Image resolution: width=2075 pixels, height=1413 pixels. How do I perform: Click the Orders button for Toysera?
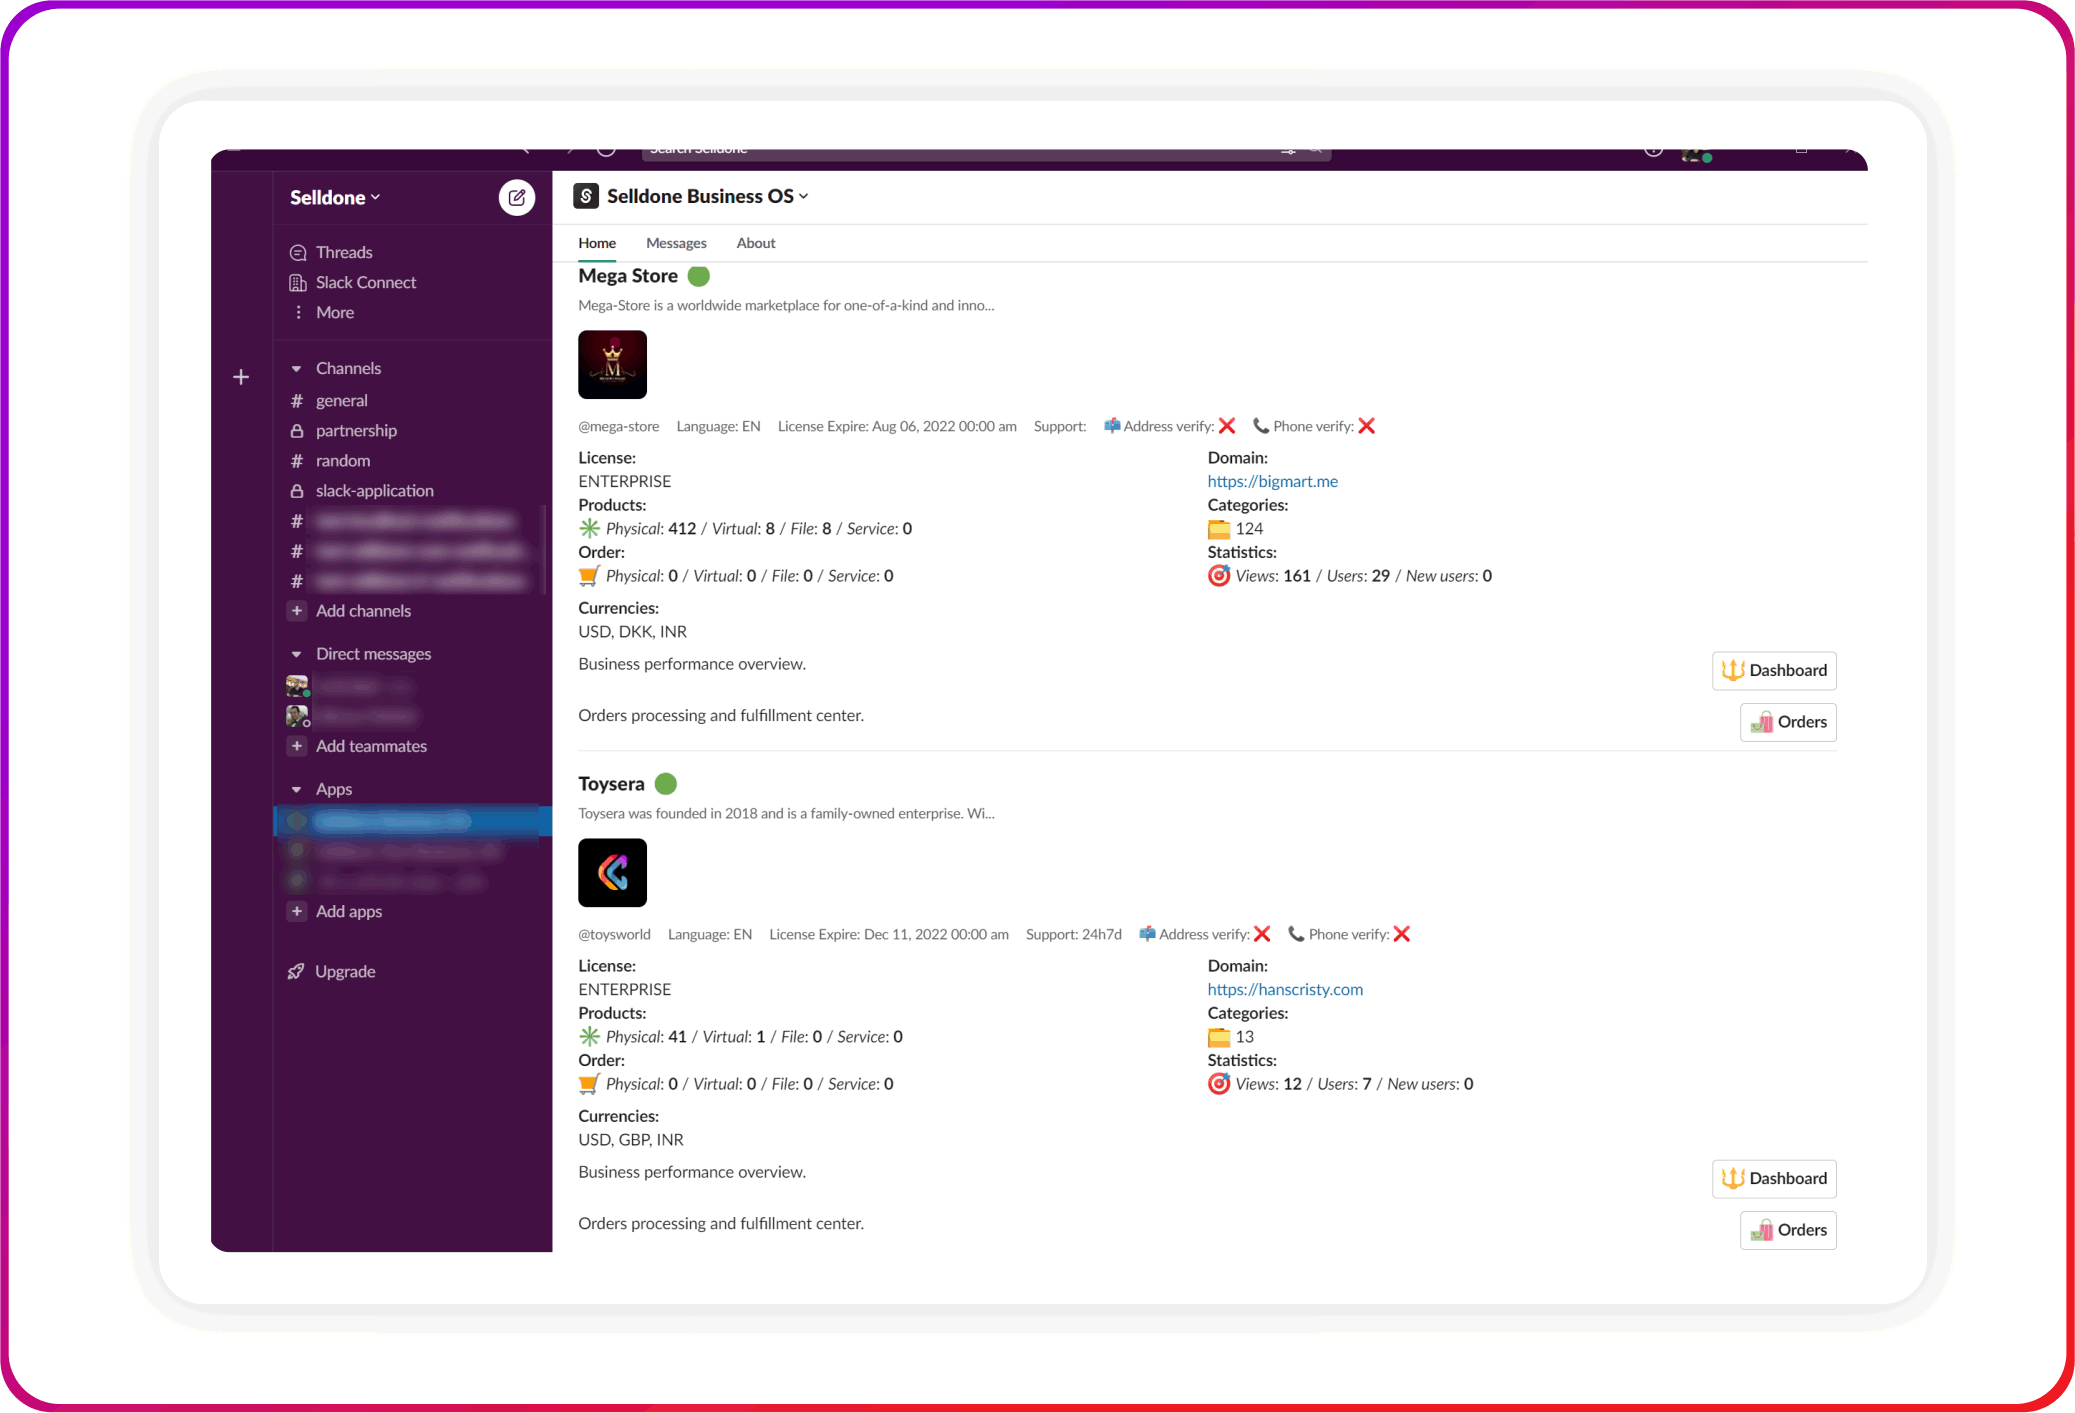pyautogui.click(x=1787, y=1230)
